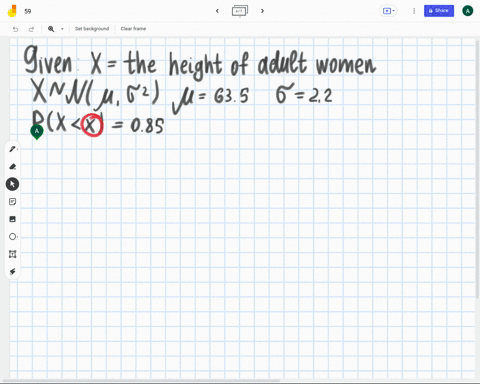Image resolution: width=480 pixels, height=384 pixels.
Task: Undo the last action
Action: 15,29
